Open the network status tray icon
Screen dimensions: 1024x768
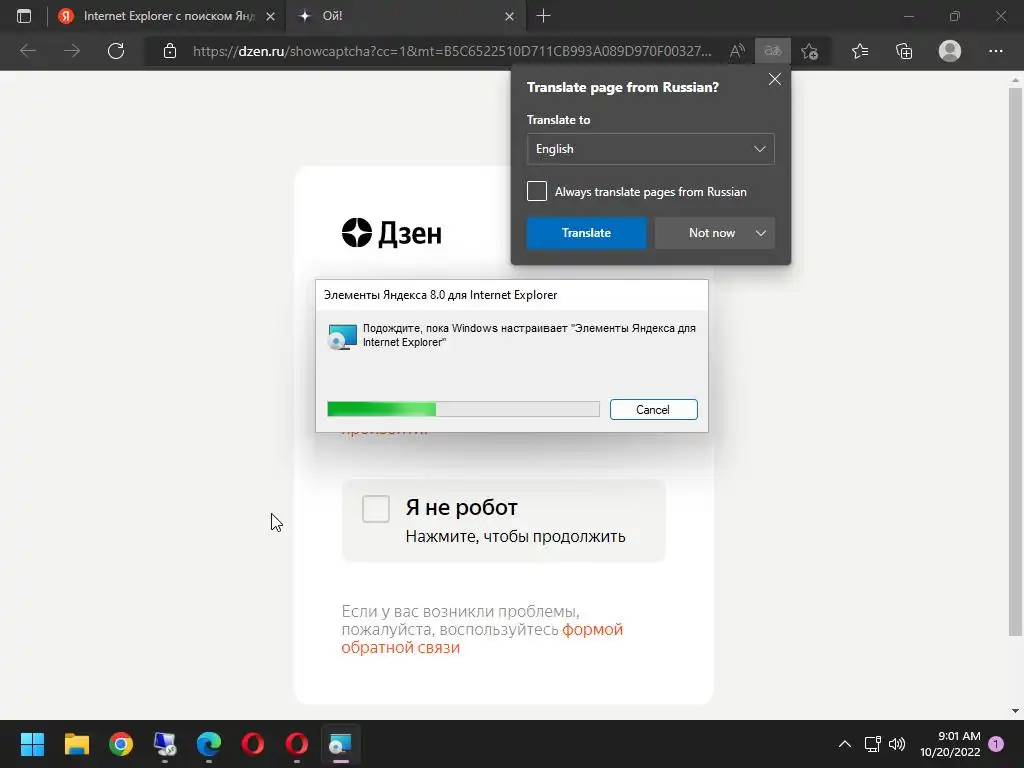click(872, 744)
